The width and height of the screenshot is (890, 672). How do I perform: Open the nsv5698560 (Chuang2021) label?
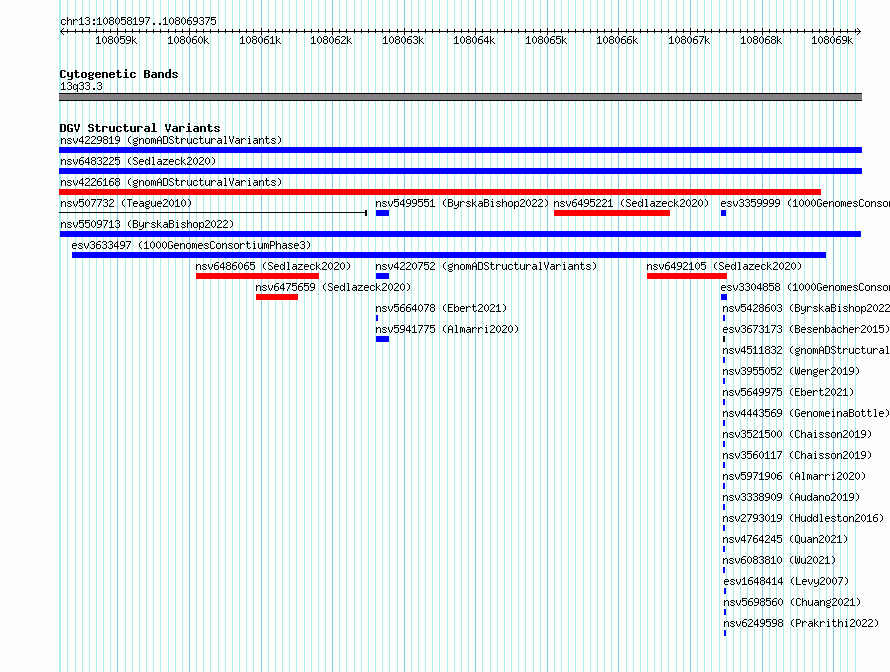(x=792, y=602)
